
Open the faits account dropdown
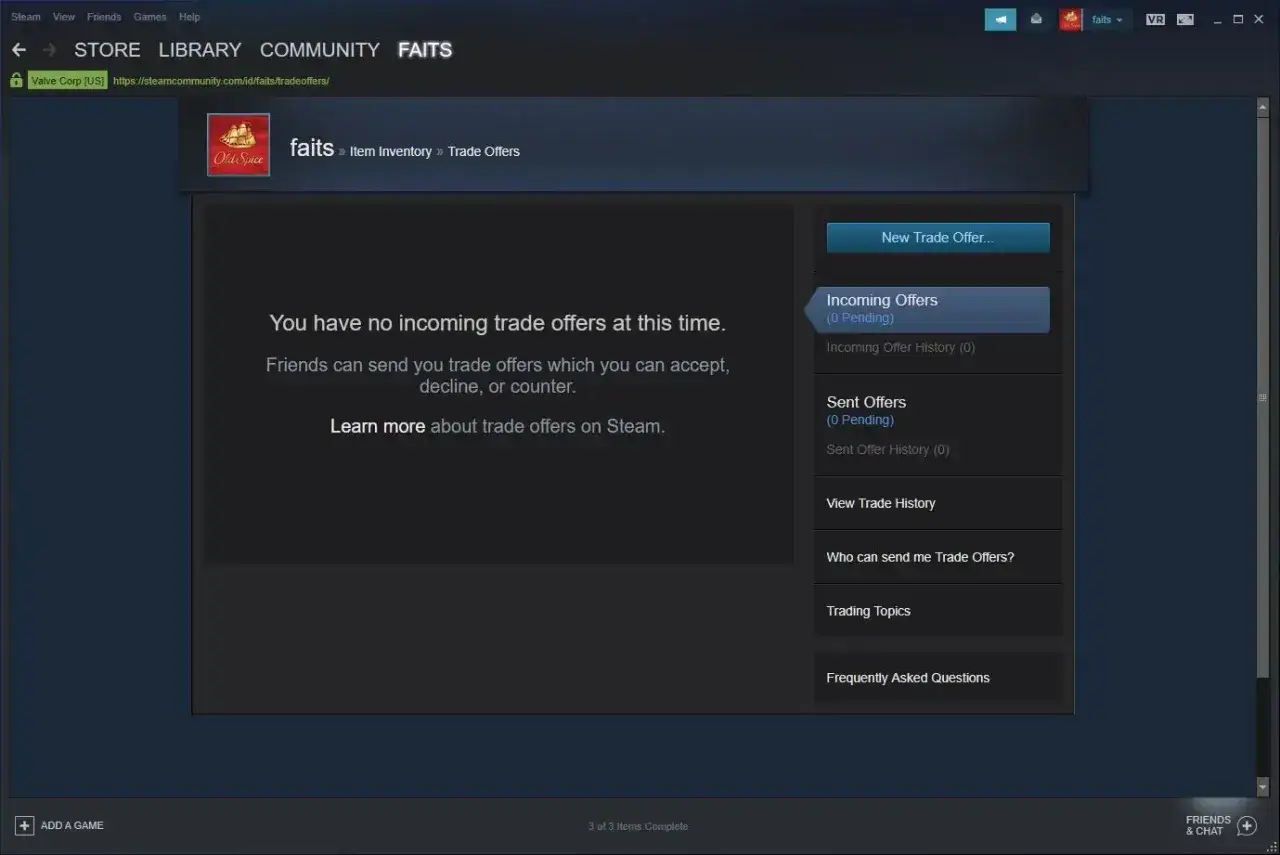coord(1107,20)
